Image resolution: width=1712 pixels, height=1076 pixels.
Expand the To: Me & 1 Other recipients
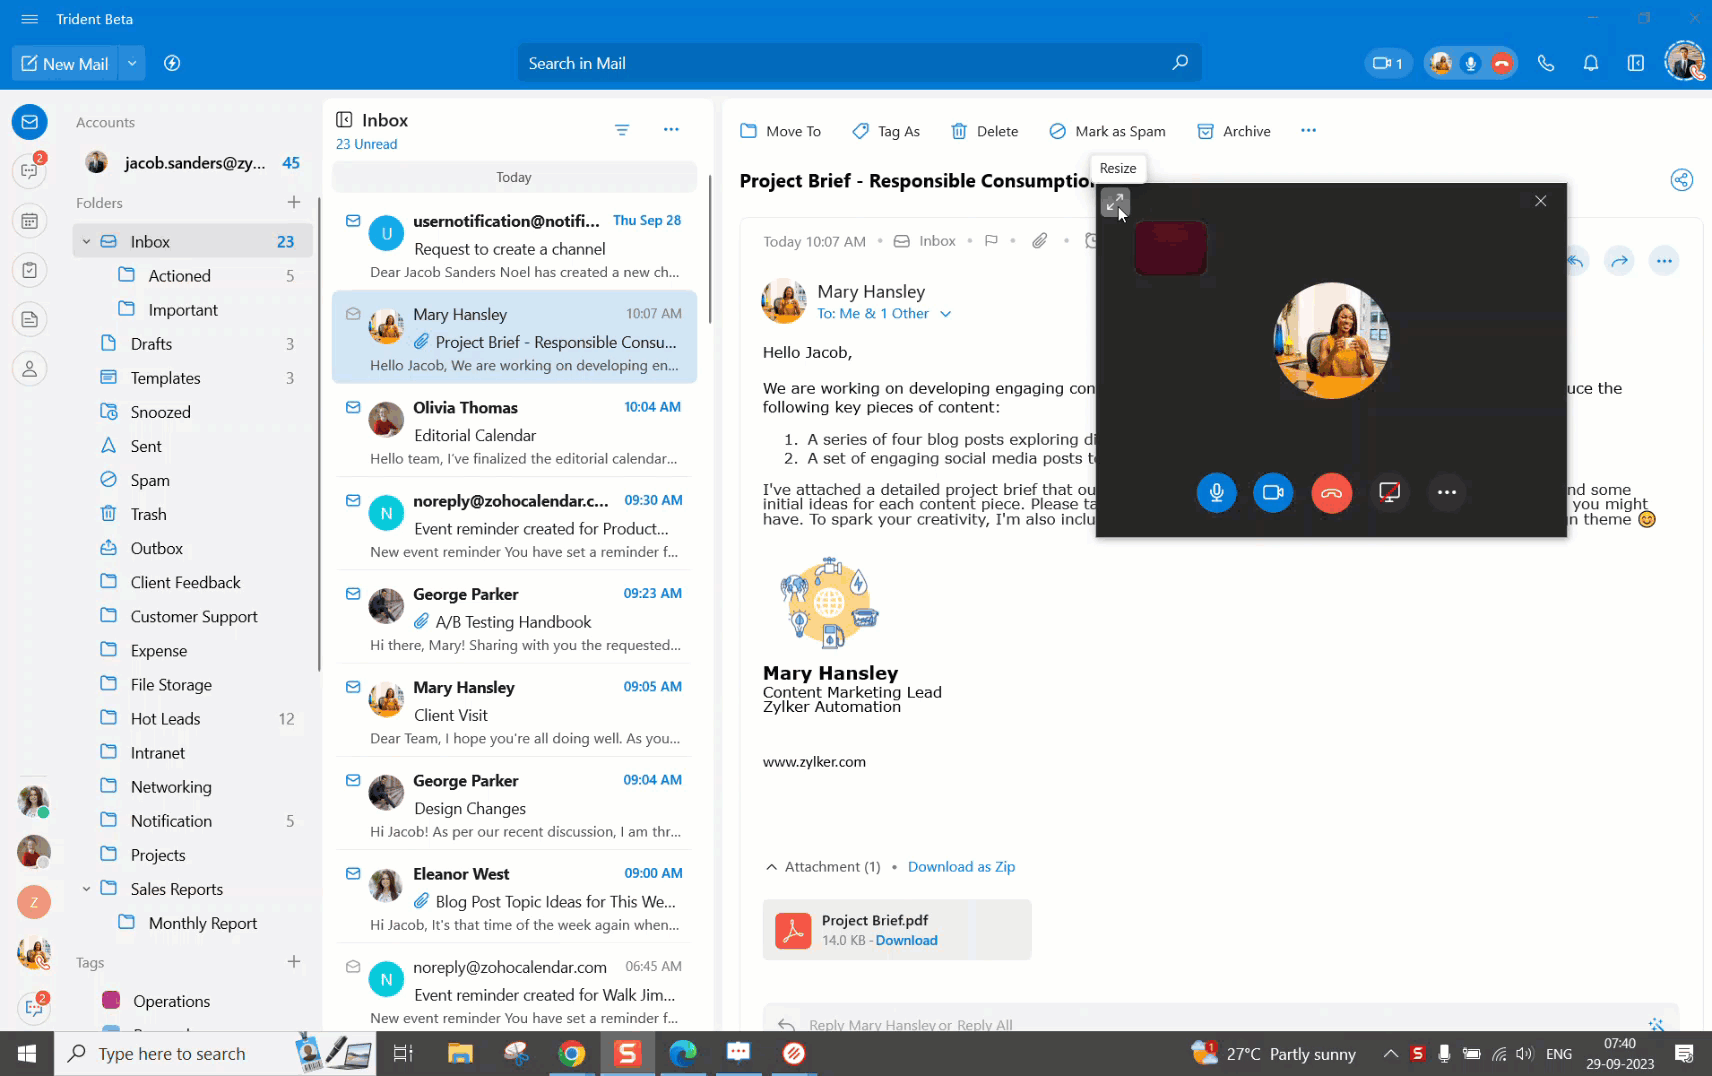(x=945, y=313)
